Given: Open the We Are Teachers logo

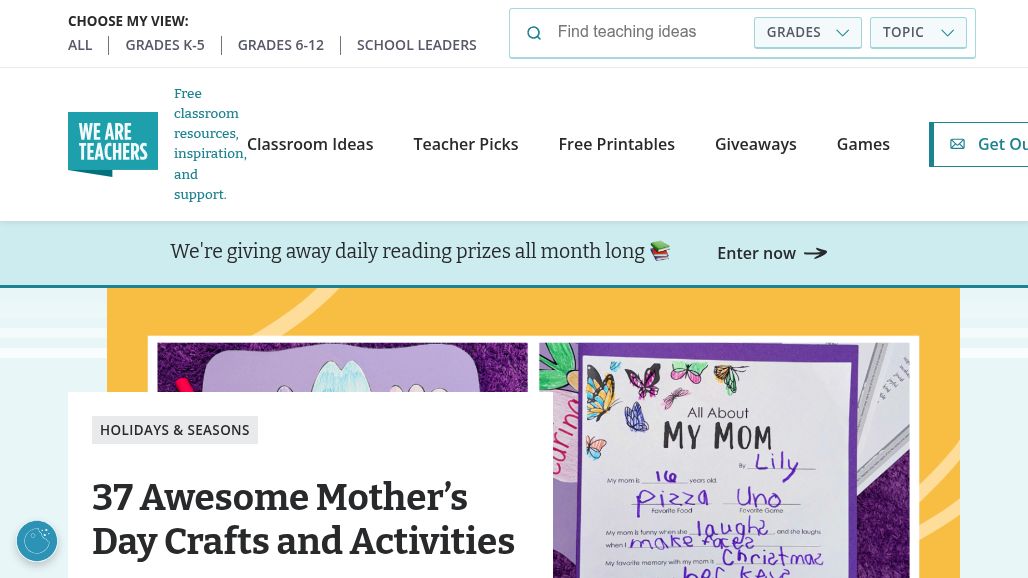Looking at the screenshot, I should pyautogui.click(x=113, y=144).
